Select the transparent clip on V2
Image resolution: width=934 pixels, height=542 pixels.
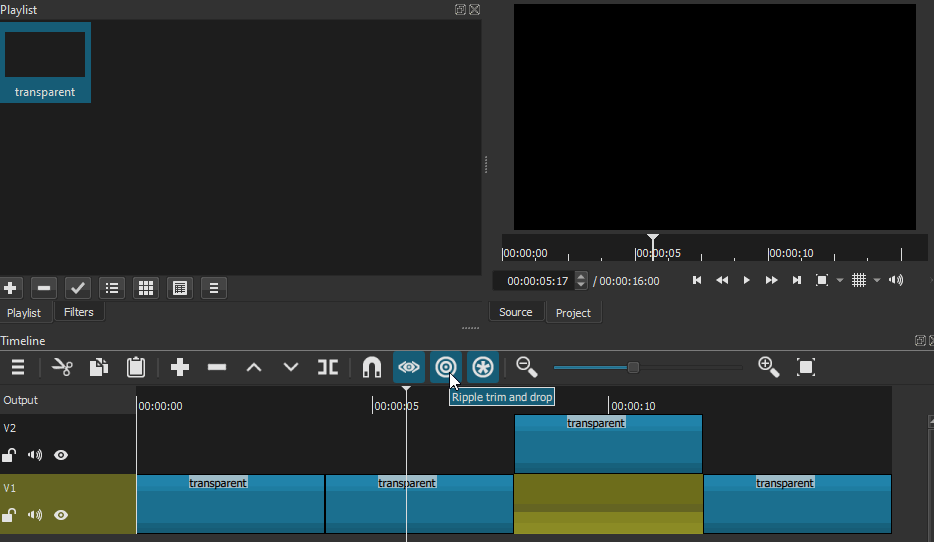click(x=608, y=444)
